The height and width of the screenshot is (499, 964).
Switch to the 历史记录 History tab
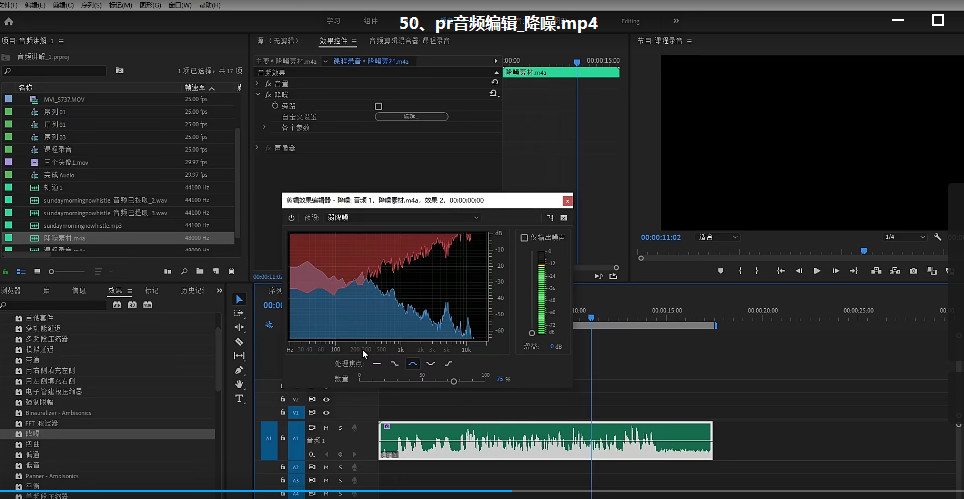(x=192, y=290)
